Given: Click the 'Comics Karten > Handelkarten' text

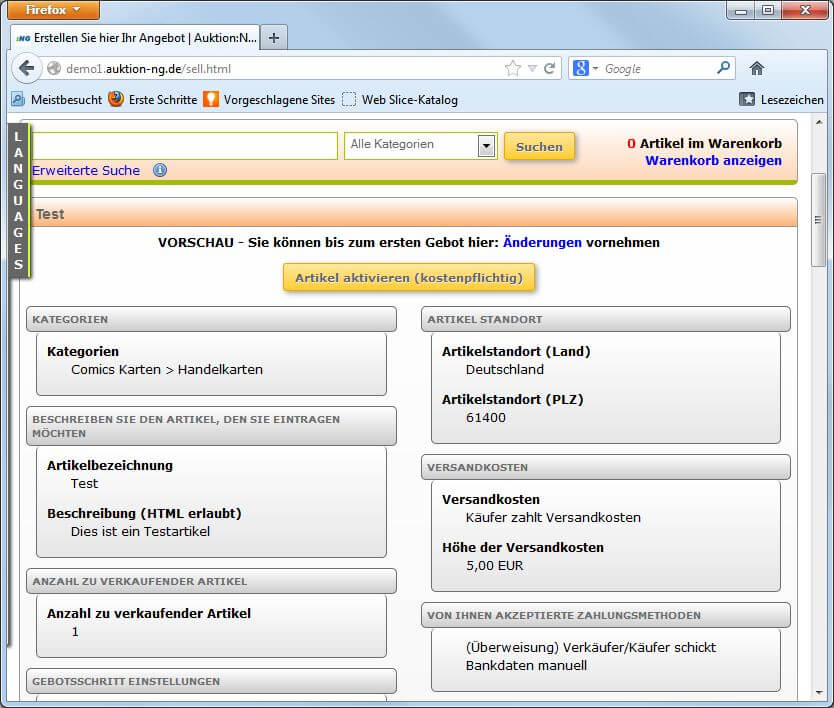Looking at the screenshot, I should [167, 370].
